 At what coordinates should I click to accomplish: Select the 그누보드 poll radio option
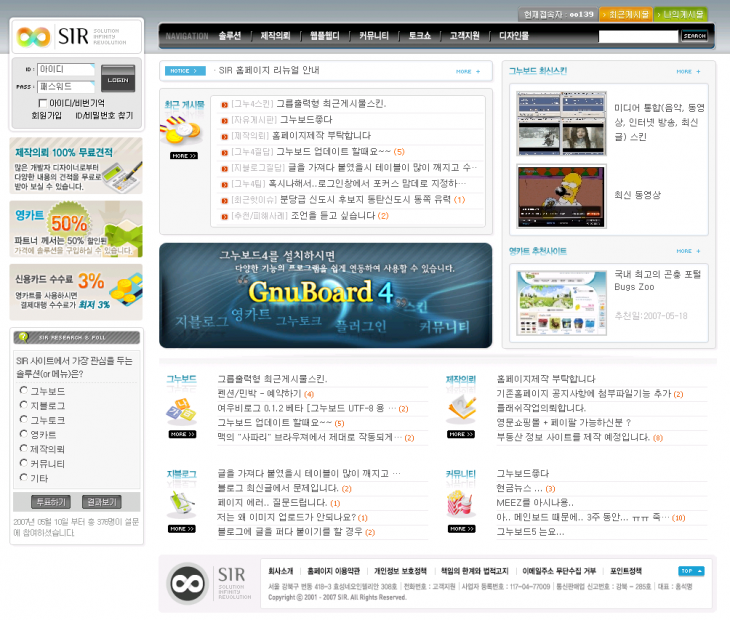coord(23,390)
